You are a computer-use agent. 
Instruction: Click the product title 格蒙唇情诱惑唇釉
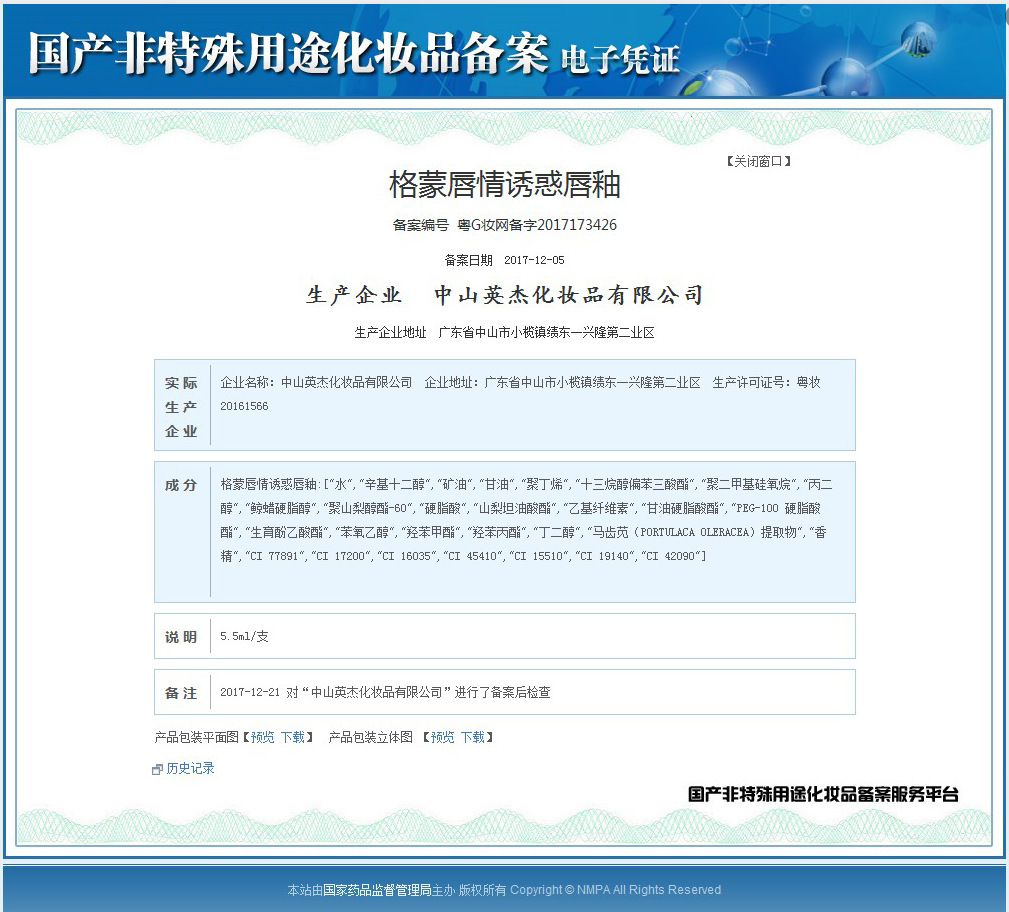504,185
